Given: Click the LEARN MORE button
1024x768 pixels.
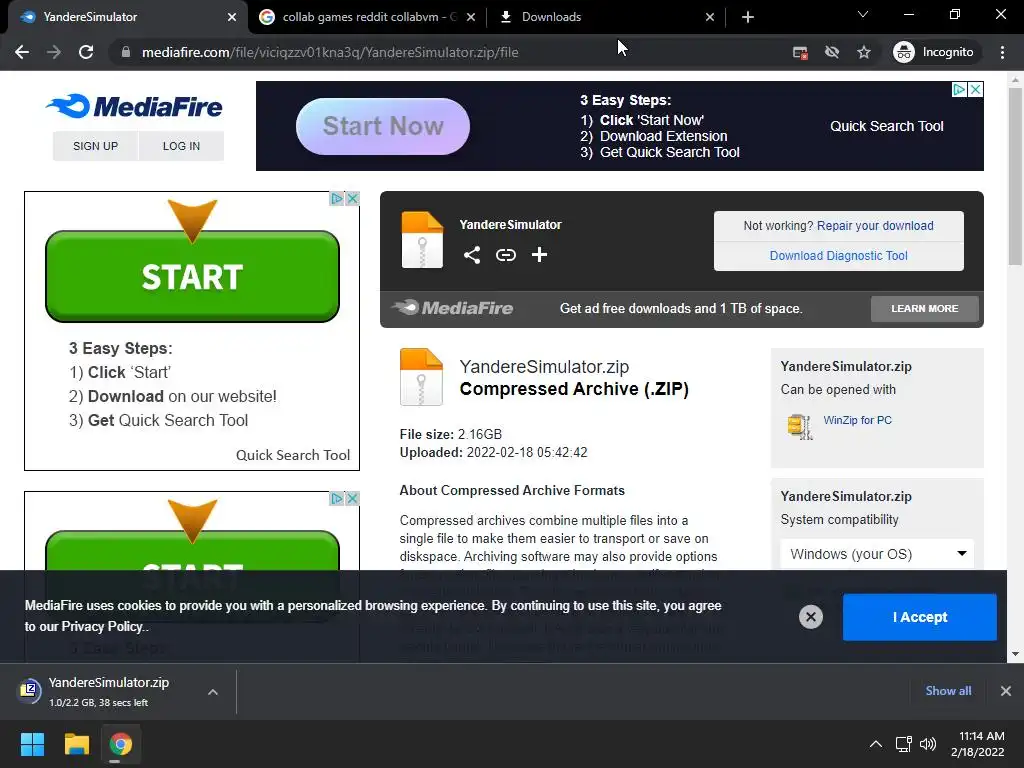Looking at the screenshot, I should coord(925,308).
